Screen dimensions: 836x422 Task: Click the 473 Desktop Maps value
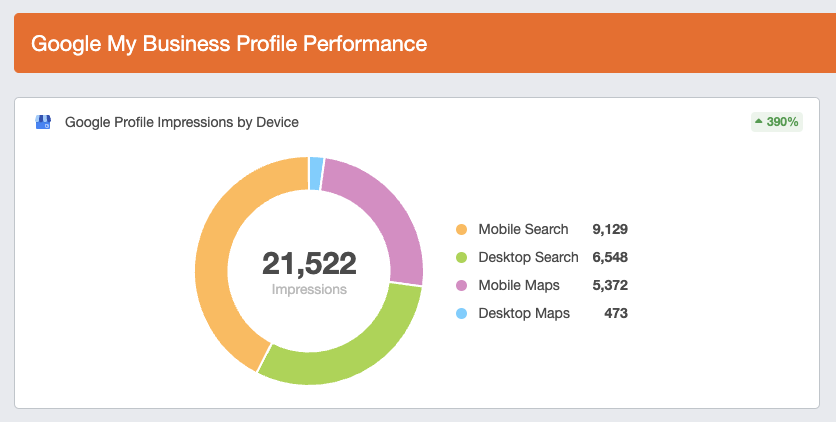615,314
